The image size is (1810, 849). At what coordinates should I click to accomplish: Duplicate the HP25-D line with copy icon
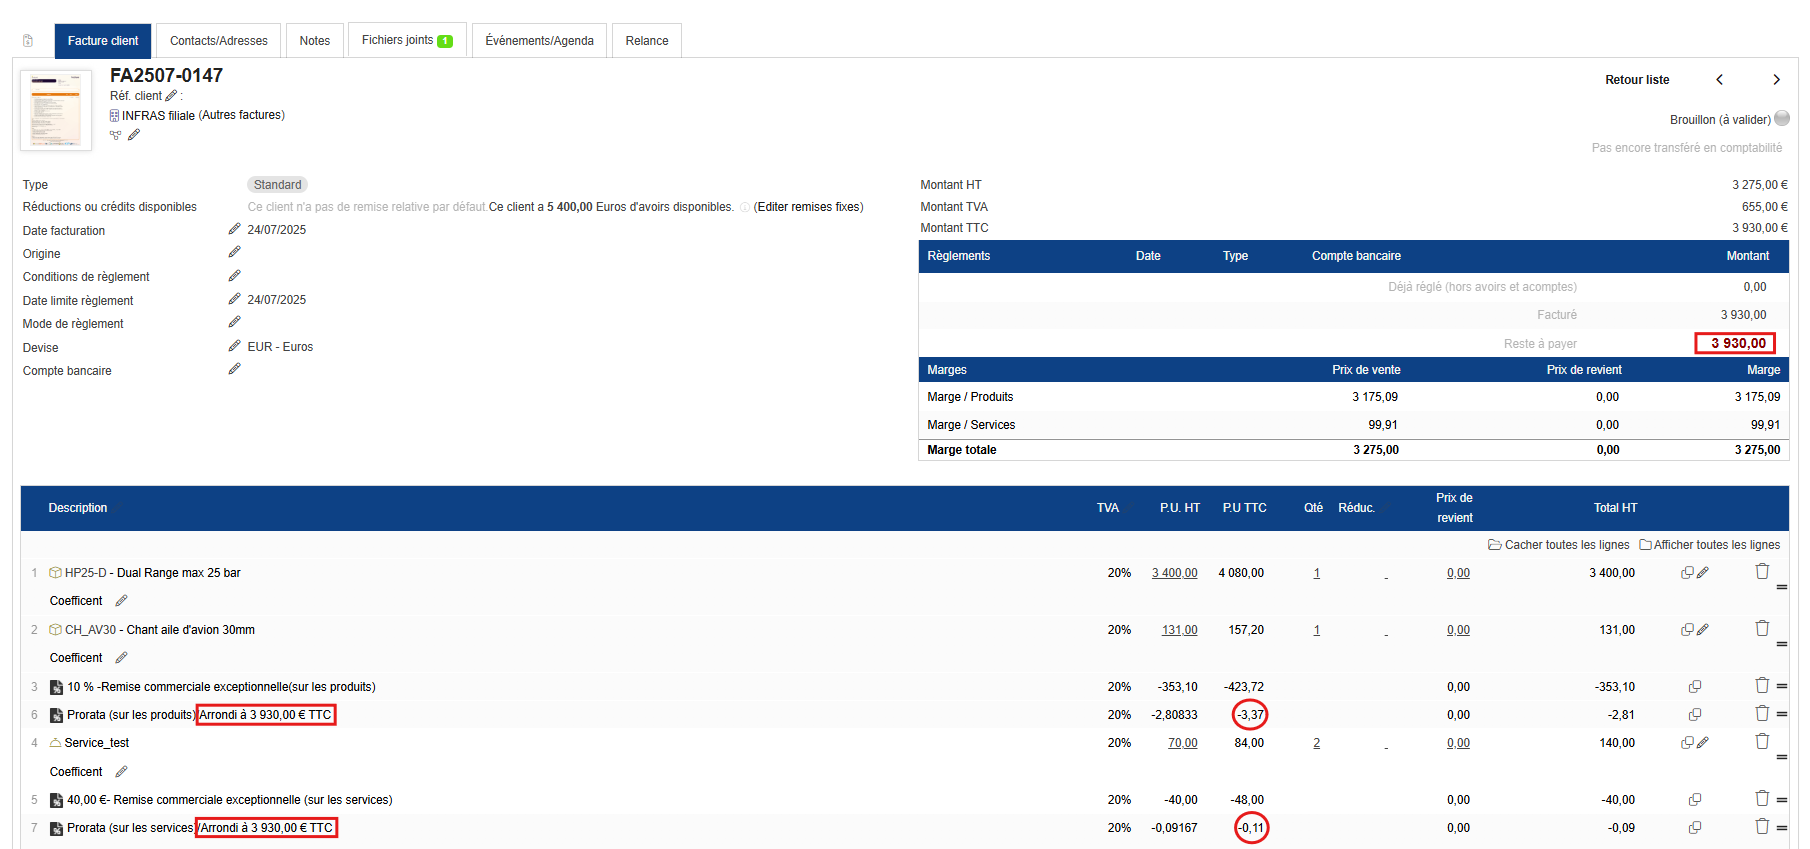pyautogui.click(x=1687, y=573)
